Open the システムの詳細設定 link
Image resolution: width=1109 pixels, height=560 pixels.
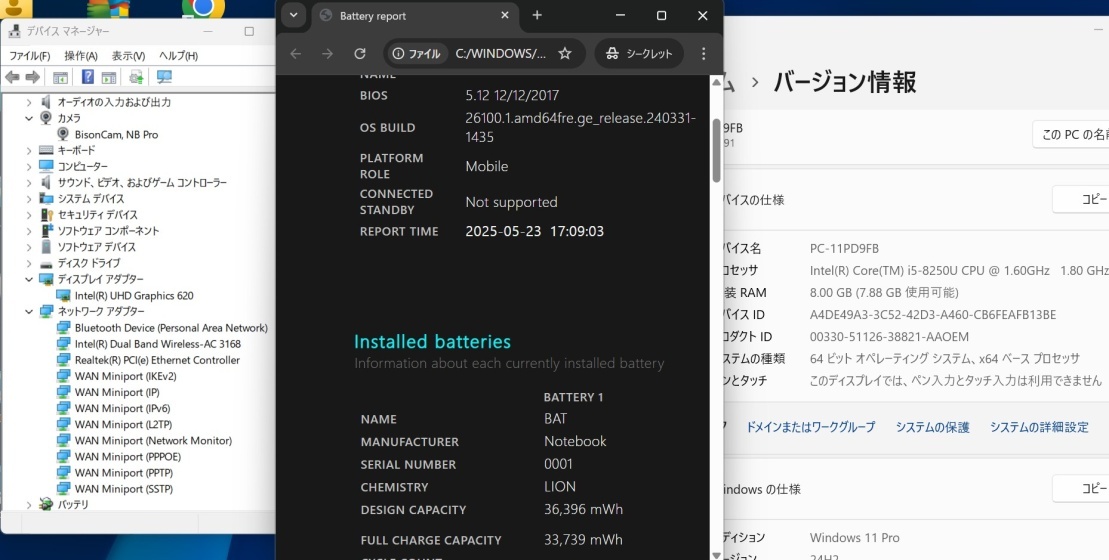coord(1039,427)
